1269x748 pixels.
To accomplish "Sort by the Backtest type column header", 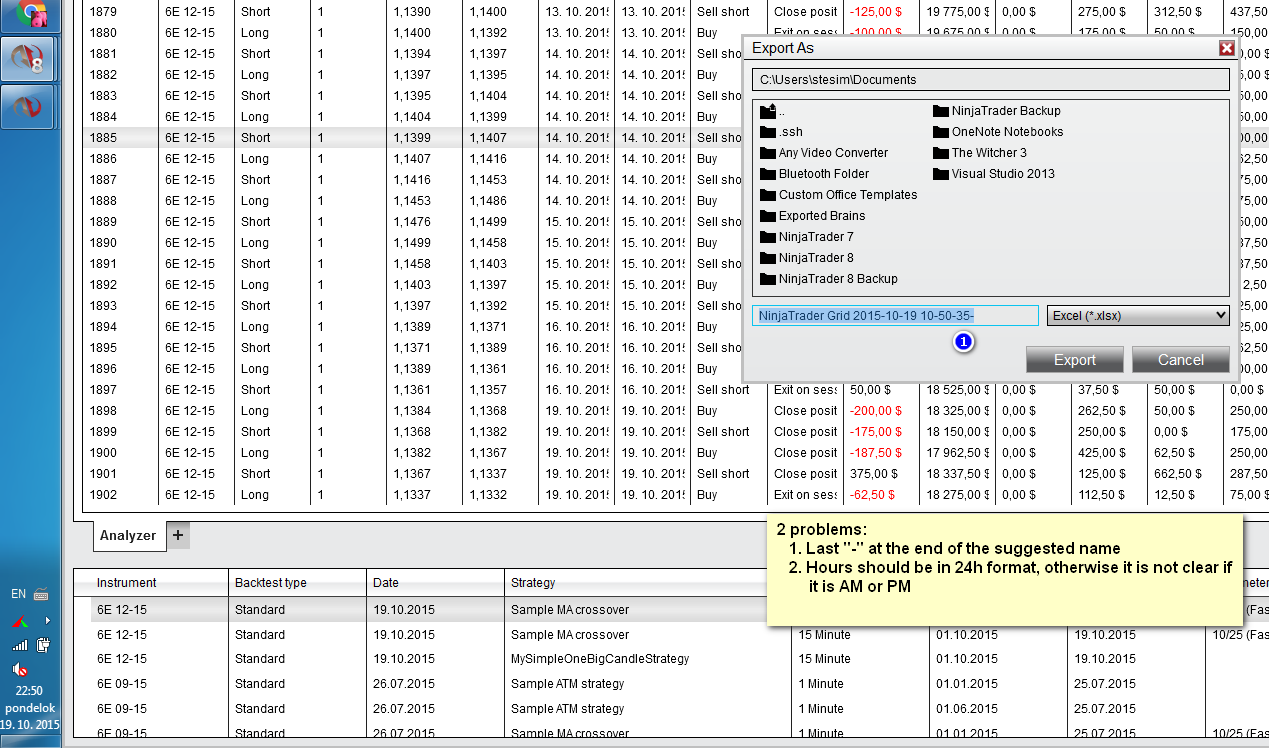I will click(297, 583).
